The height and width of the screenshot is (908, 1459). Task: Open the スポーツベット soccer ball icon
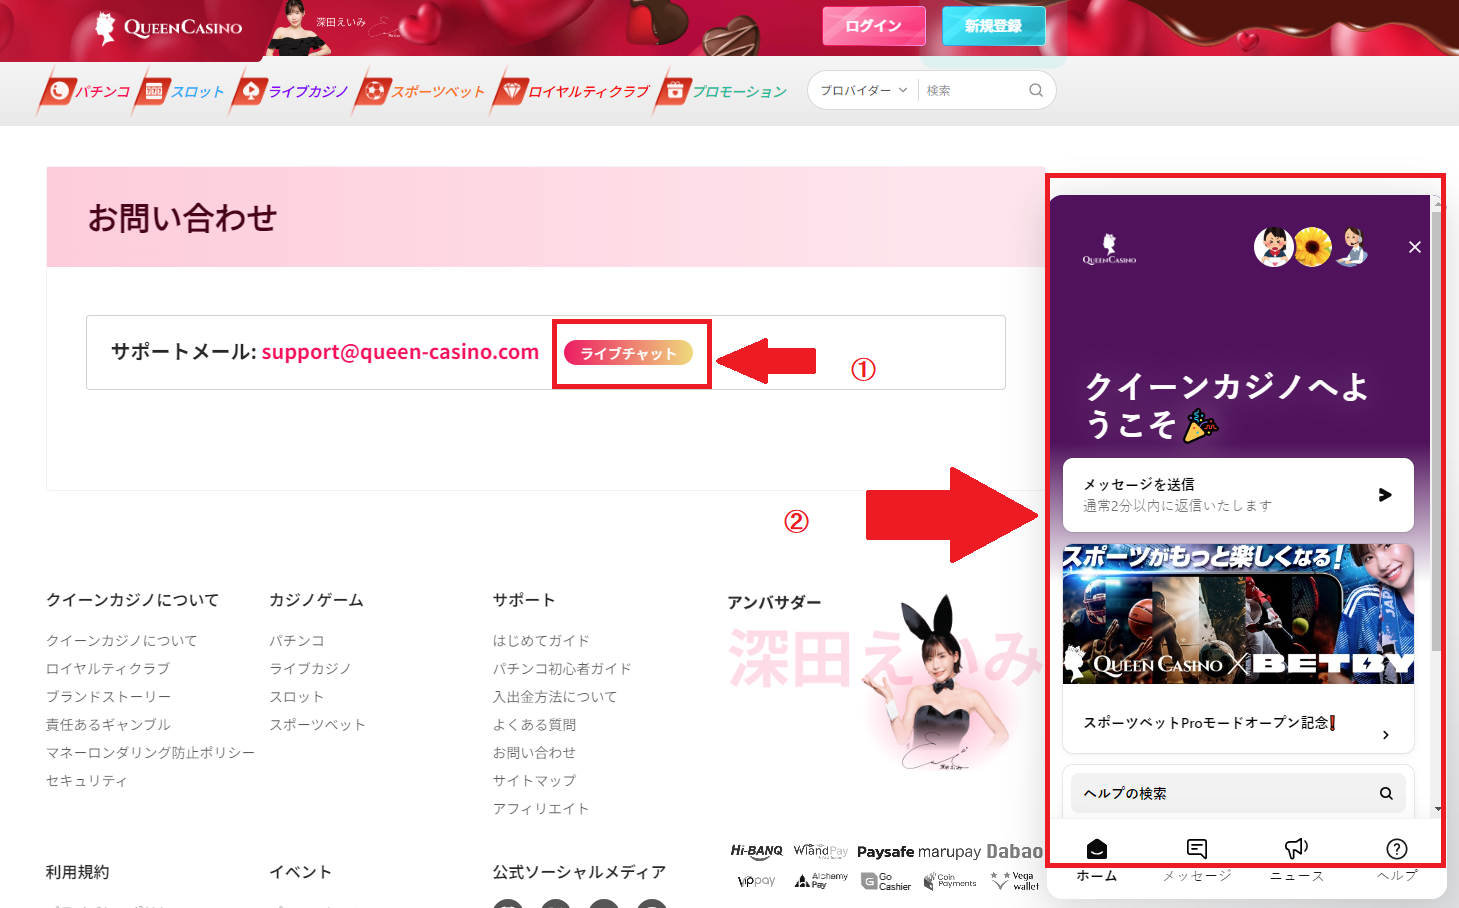374,91
